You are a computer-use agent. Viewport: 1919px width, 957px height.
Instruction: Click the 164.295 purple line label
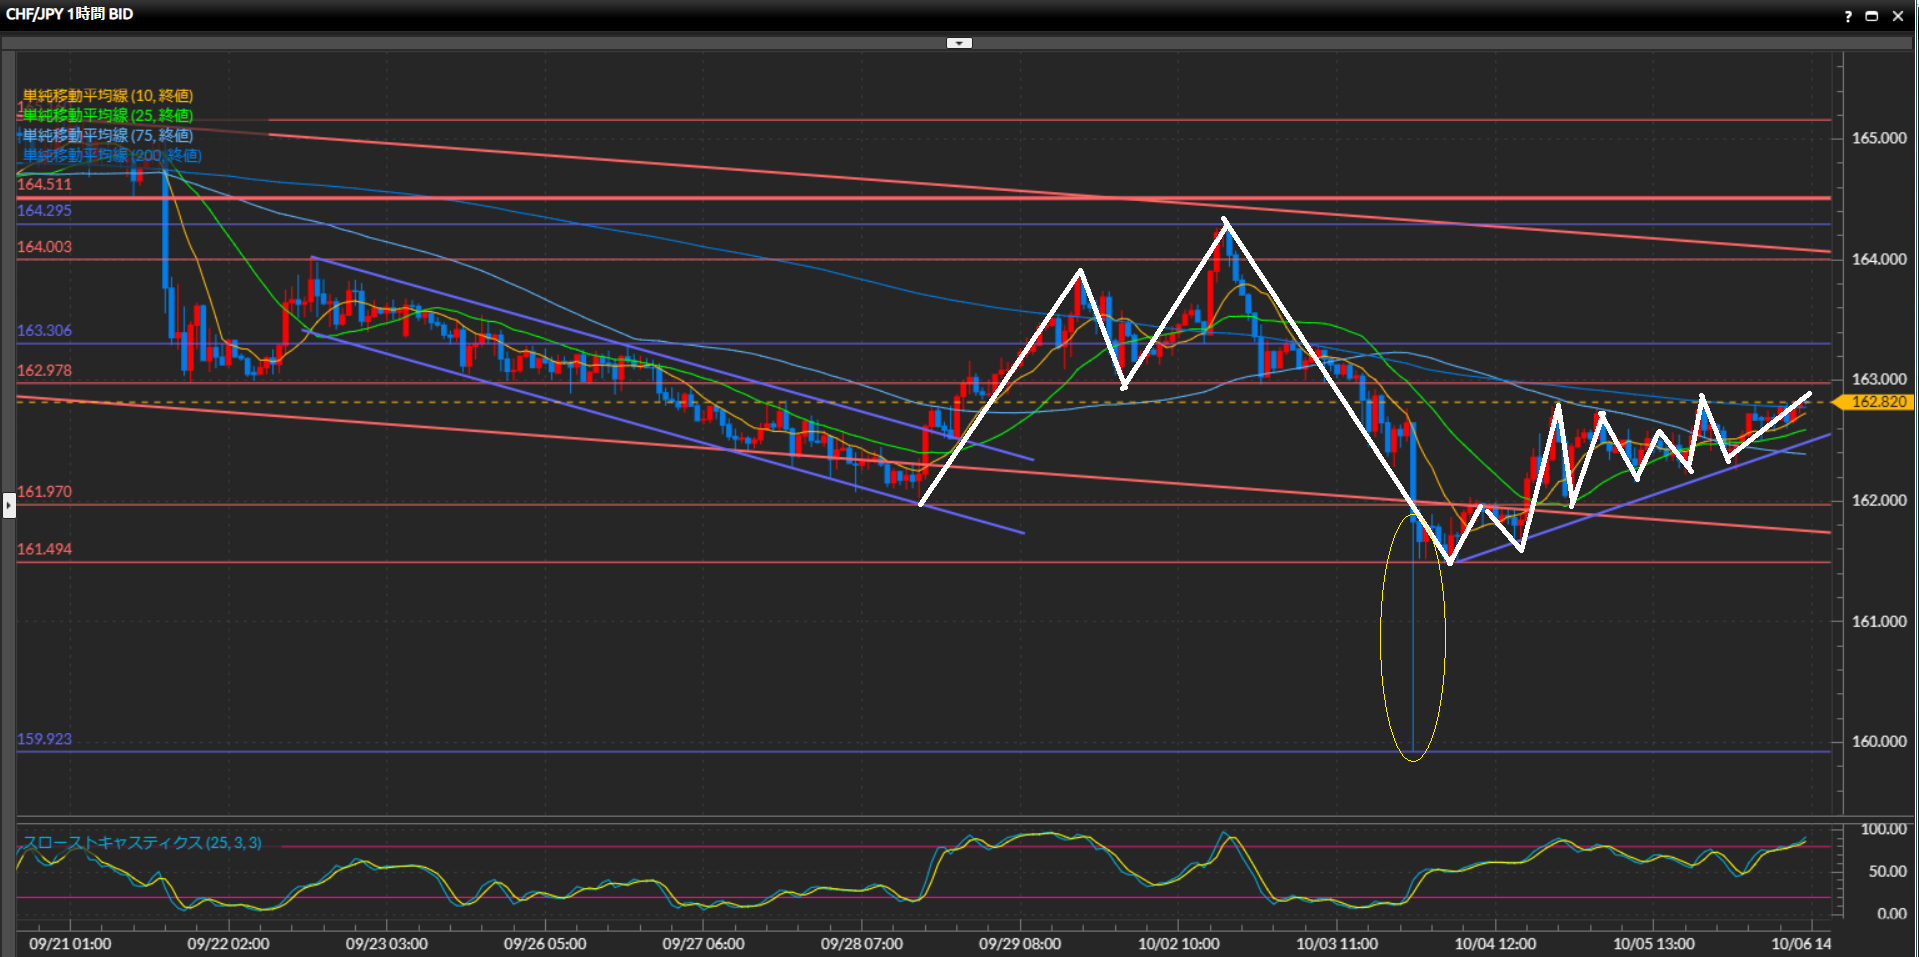[45, 211]
